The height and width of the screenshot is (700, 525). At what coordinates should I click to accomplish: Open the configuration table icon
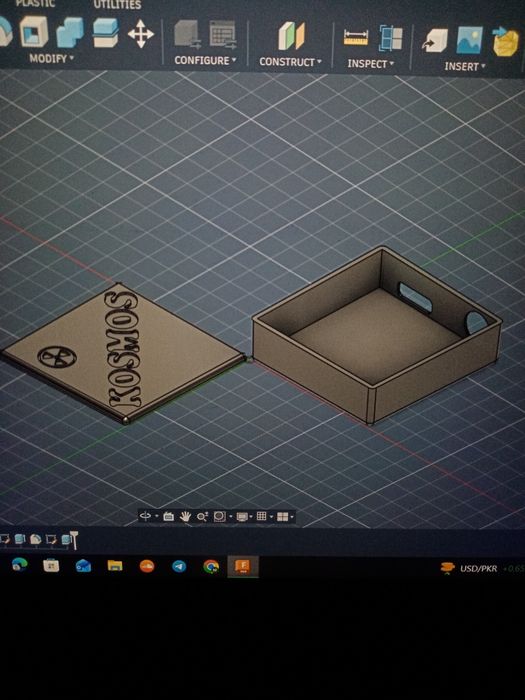(223, 34)
